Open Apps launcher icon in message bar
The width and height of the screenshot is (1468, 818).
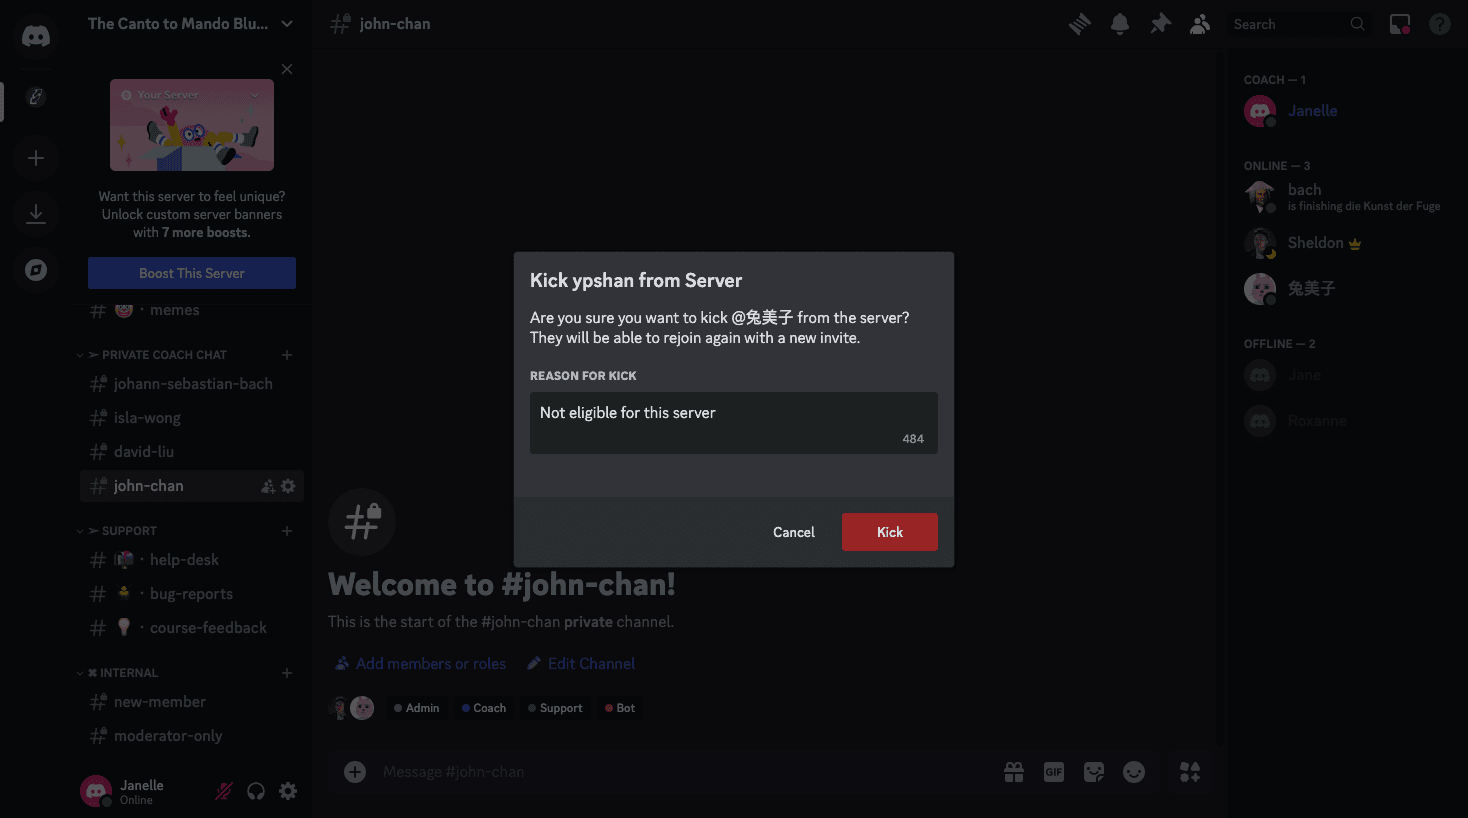[x=1190, y=772]
